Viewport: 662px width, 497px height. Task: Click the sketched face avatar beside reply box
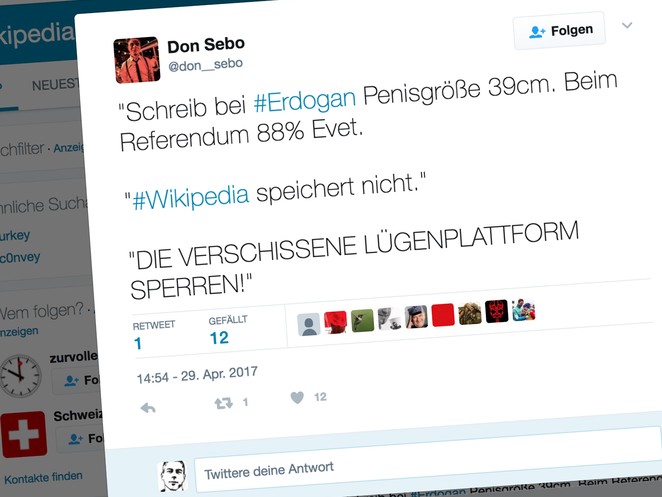point(173,476)
